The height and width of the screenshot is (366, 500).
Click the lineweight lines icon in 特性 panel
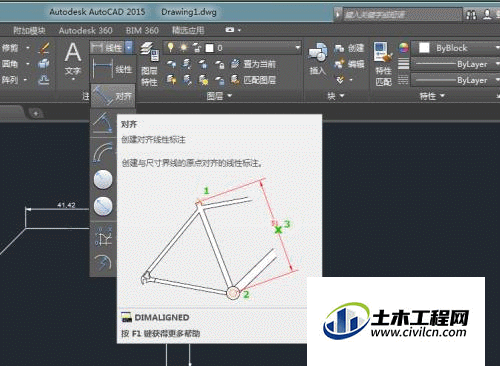pos(403,64)
